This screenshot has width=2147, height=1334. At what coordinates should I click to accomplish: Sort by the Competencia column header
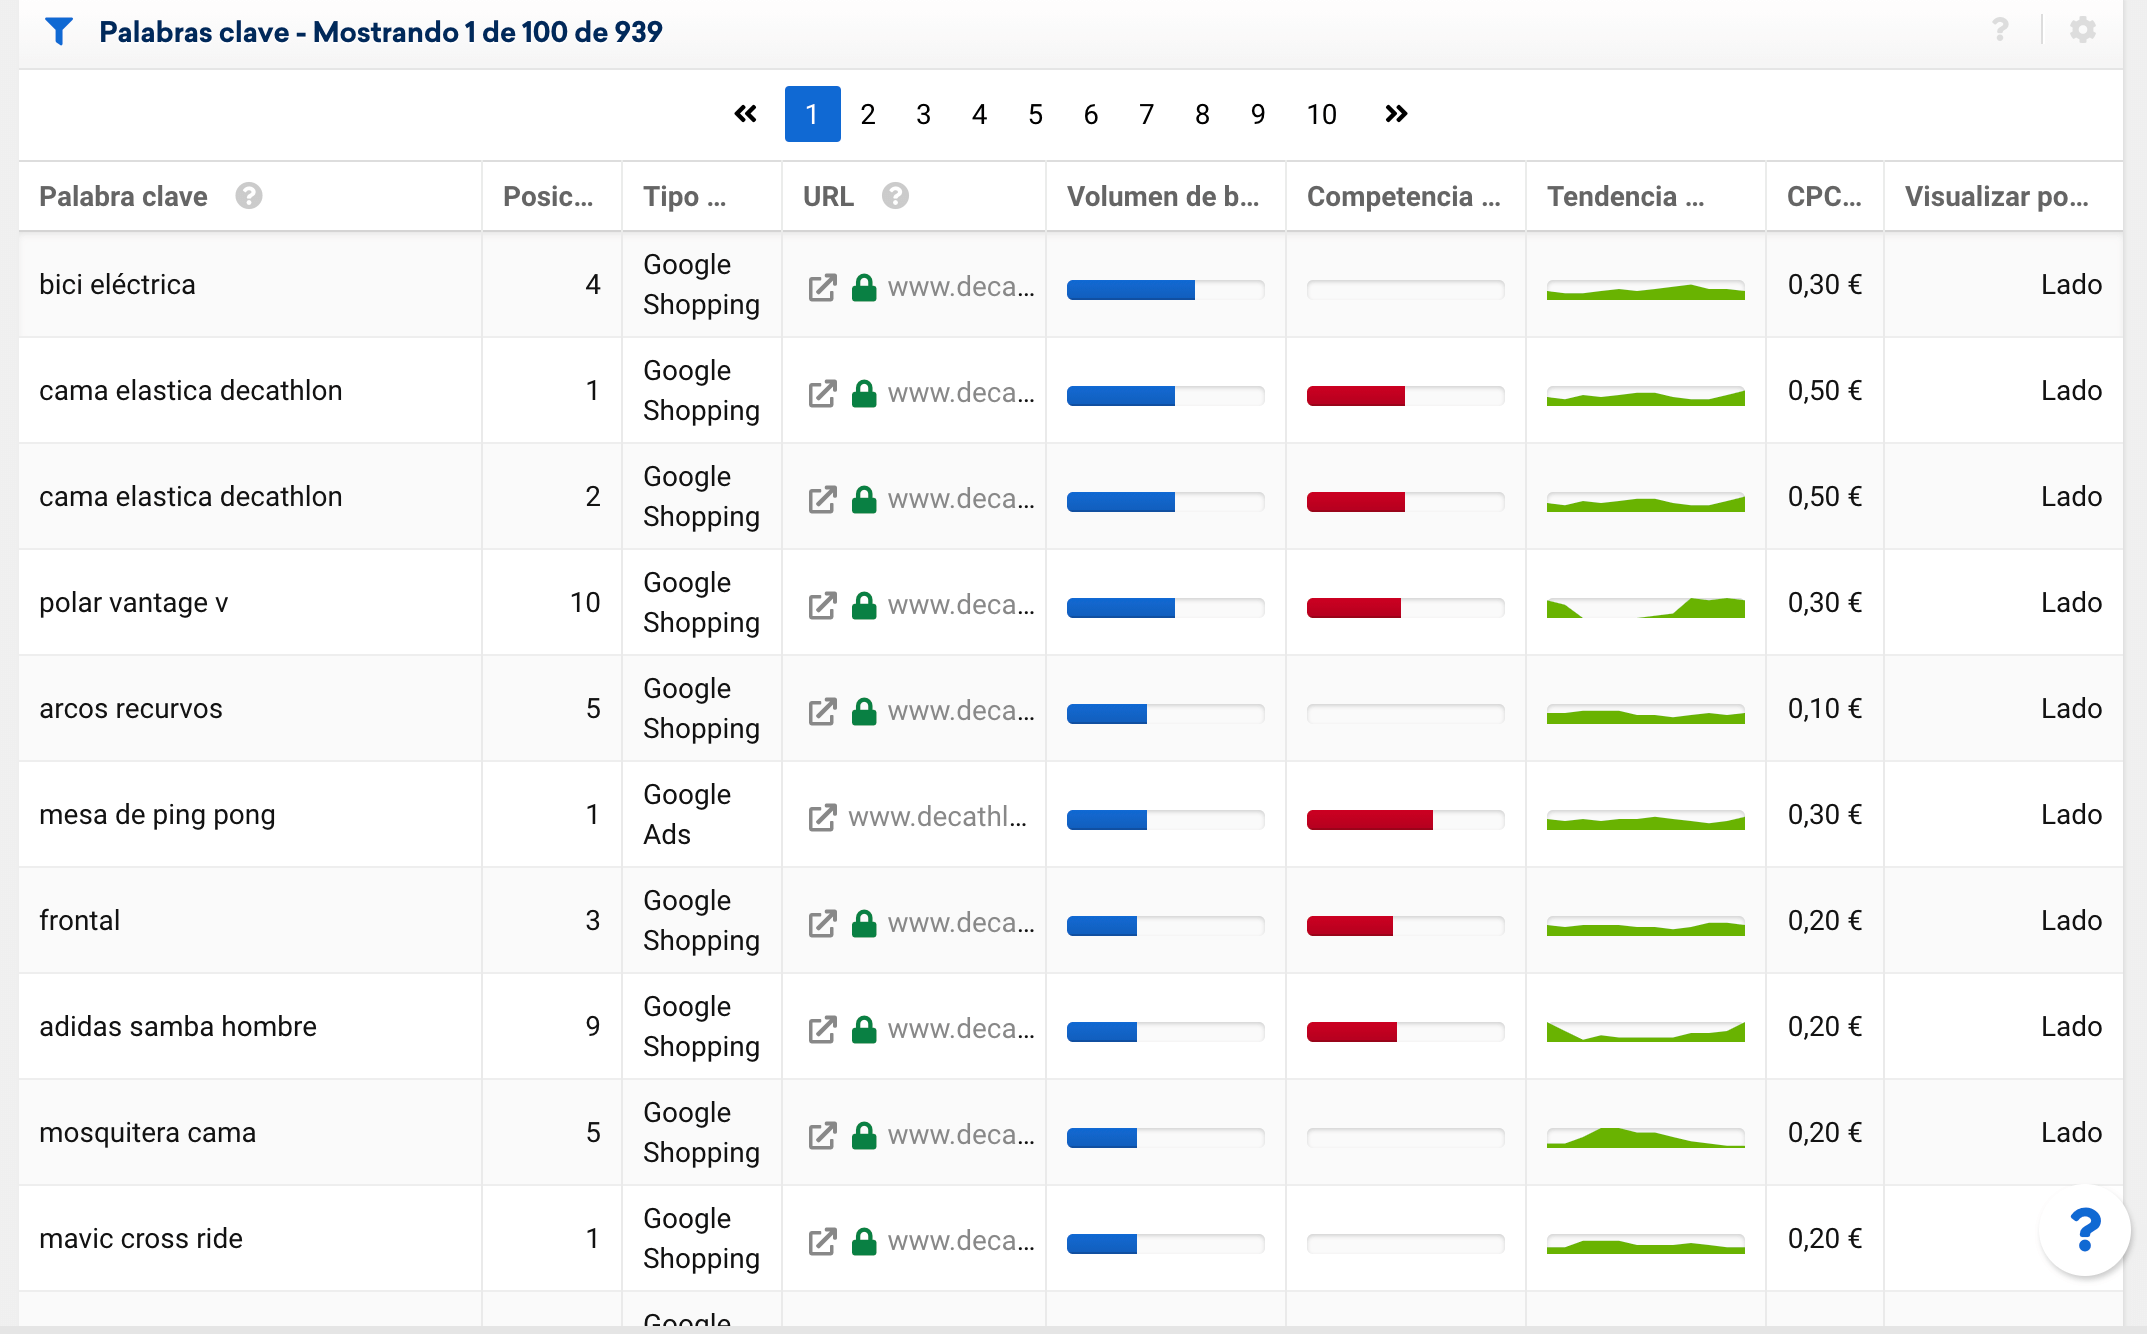1403,196
